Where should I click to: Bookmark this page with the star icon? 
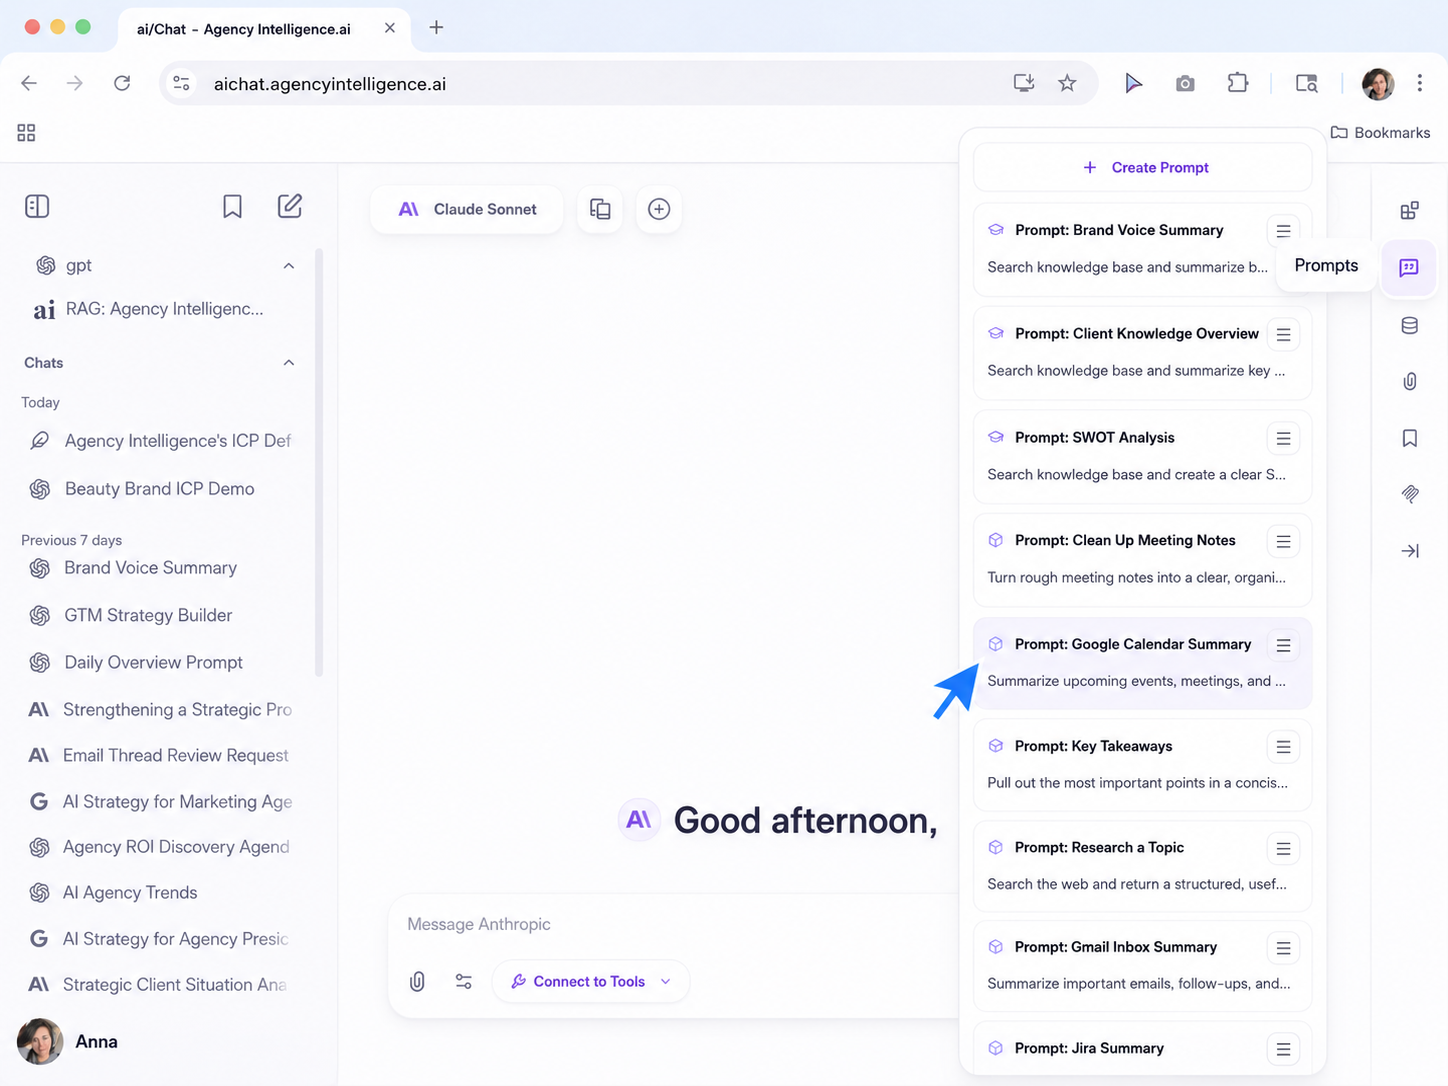[x=1067, y=83]
